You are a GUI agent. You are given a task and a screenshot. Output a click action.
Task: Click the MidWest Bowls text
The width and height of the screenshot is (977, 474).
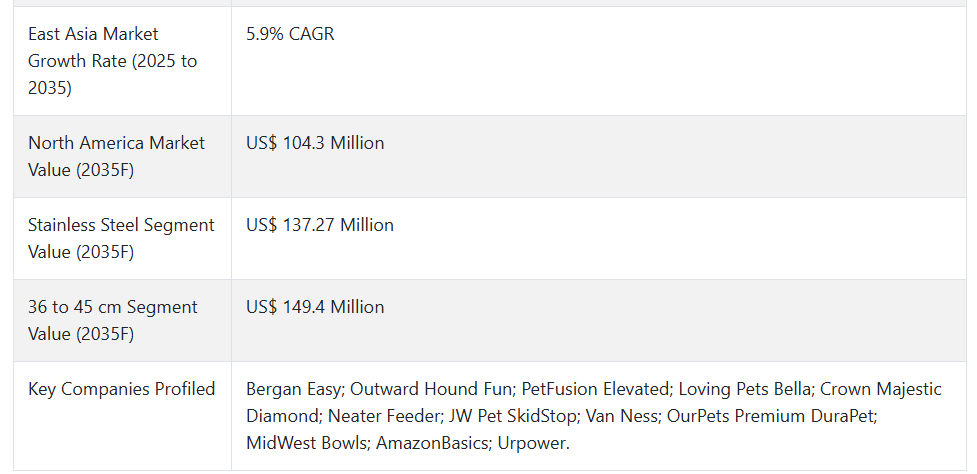pos(305,443)
